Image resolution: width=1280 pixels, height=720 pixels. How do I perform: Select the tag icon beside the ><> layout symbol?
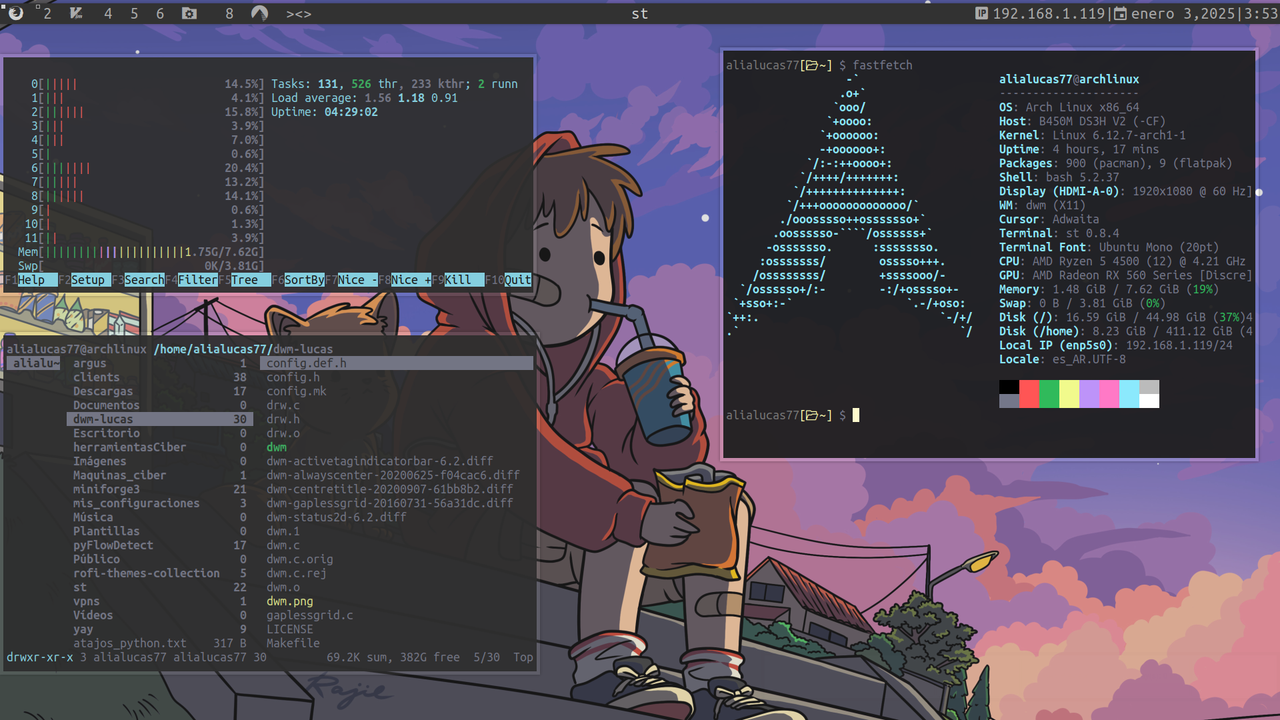point(259,13)
